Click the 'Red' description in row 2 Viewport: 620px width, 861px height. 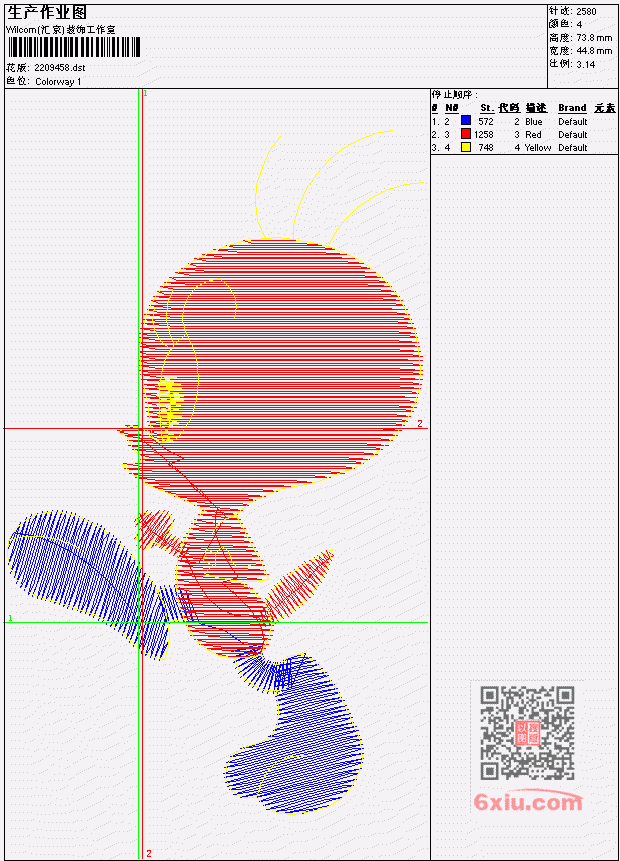[x=533, y=135]
